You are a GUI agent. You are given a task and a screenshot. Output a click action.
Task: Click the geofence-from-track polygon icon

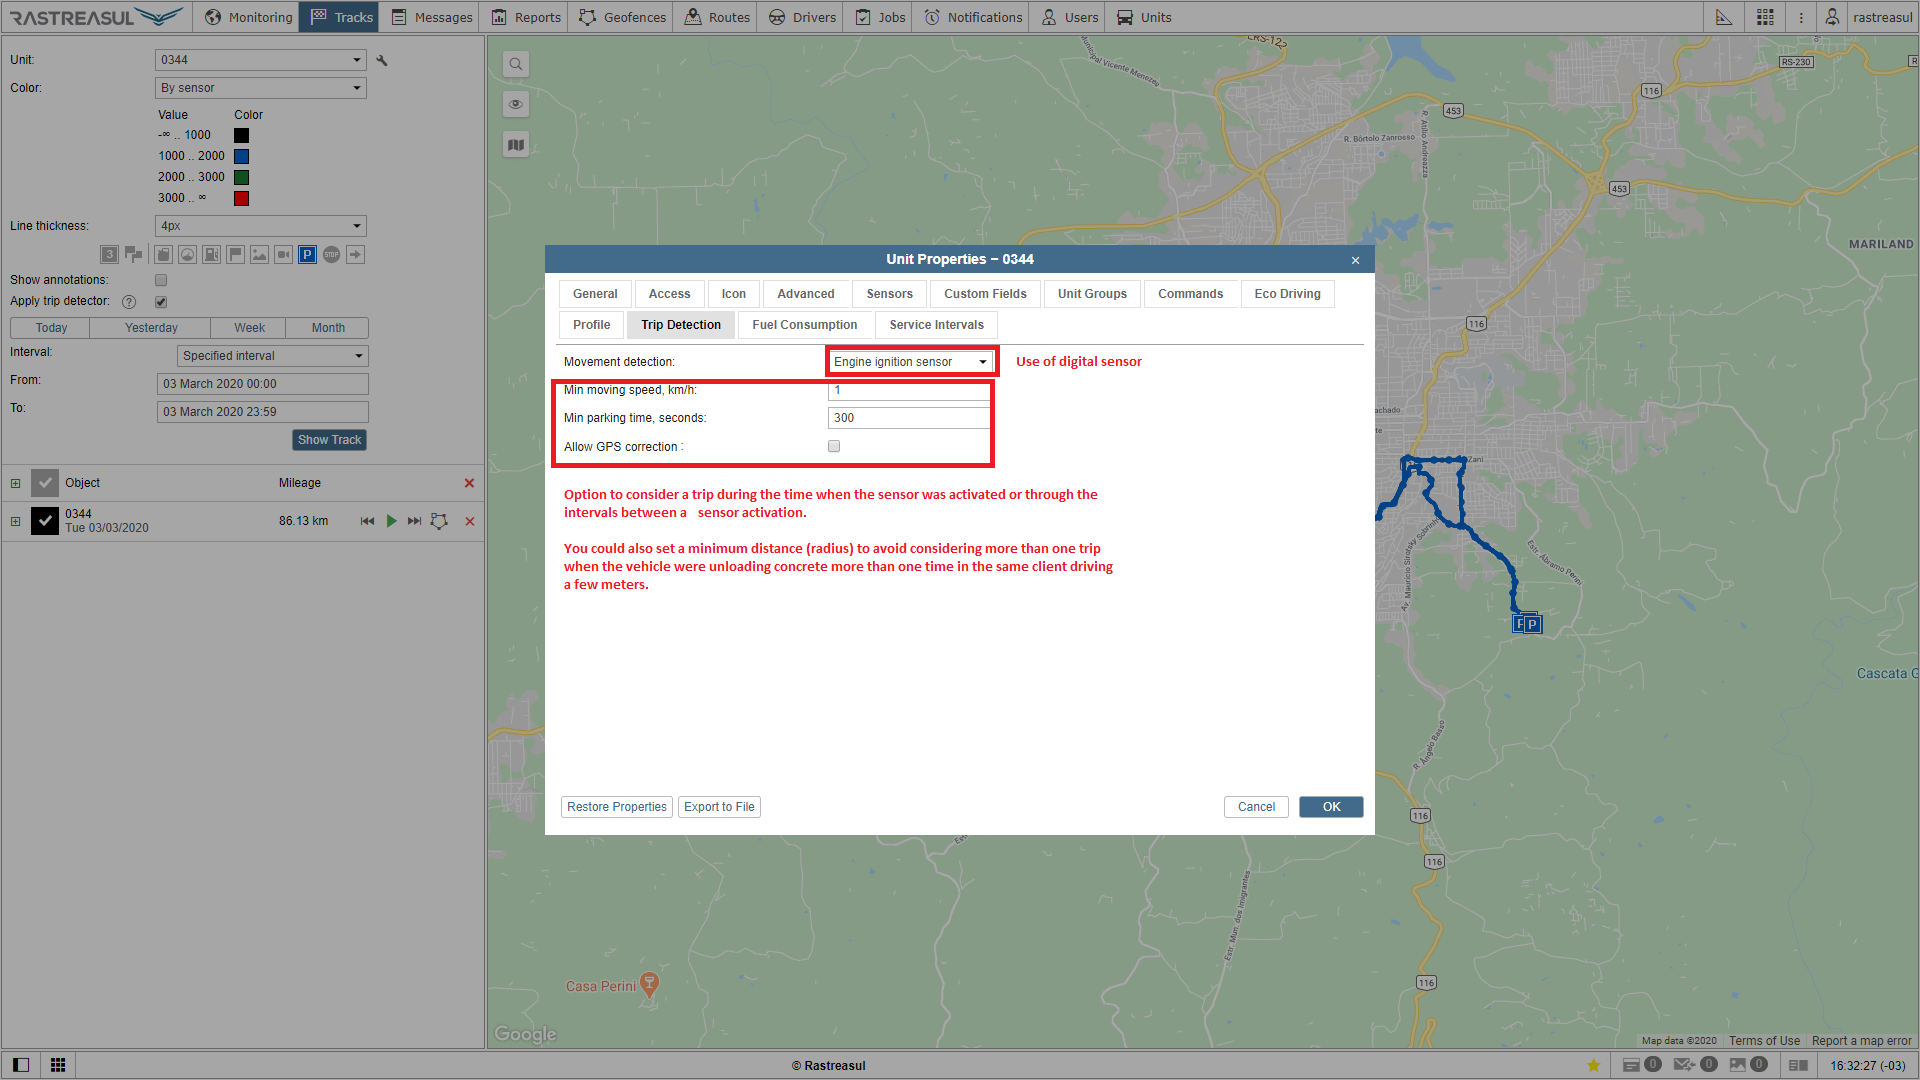(439, 521)
